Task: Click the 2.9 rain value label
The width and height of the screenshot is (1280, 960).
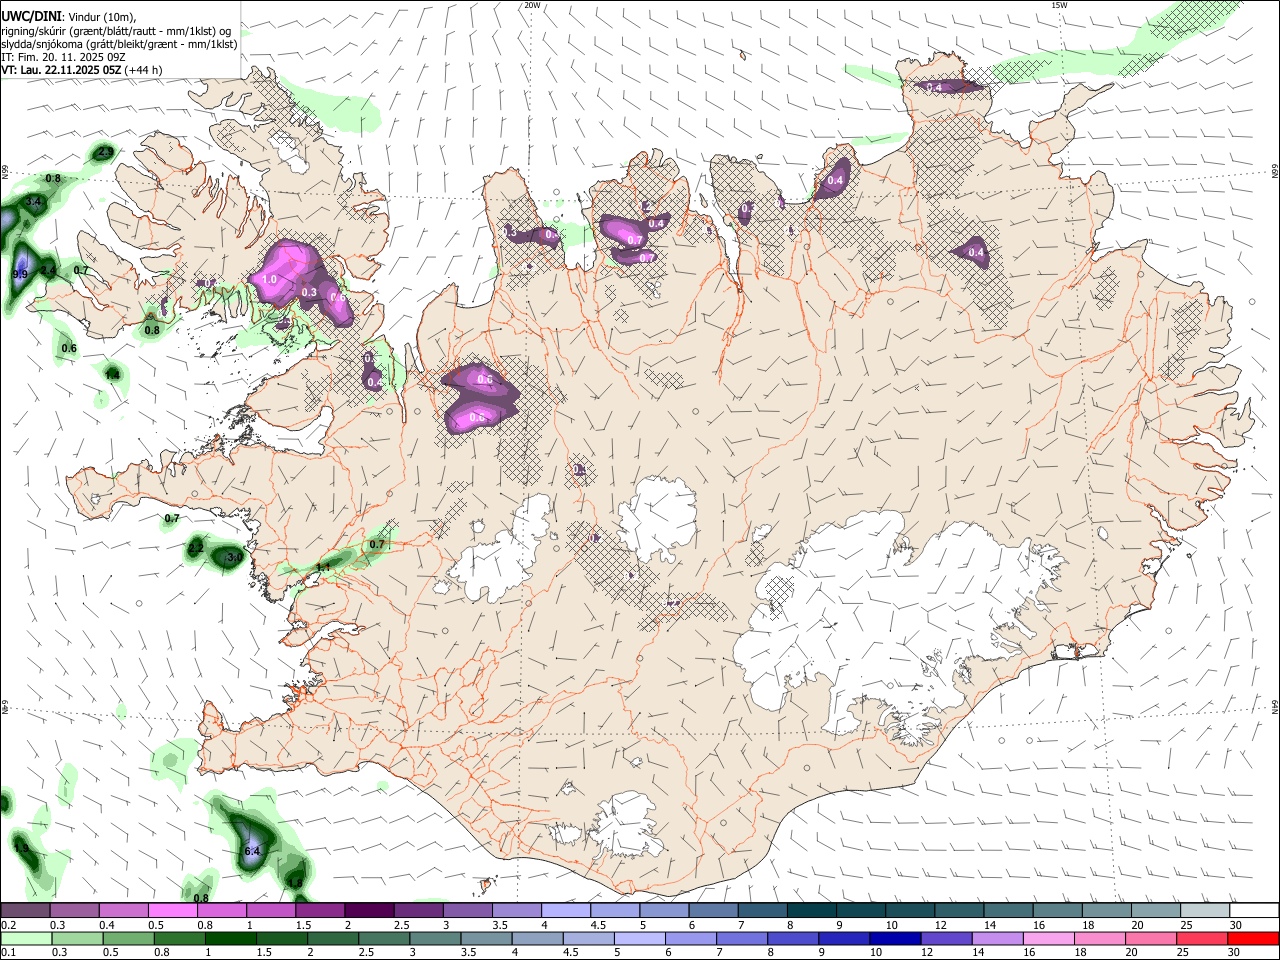Action: point(105,152)
